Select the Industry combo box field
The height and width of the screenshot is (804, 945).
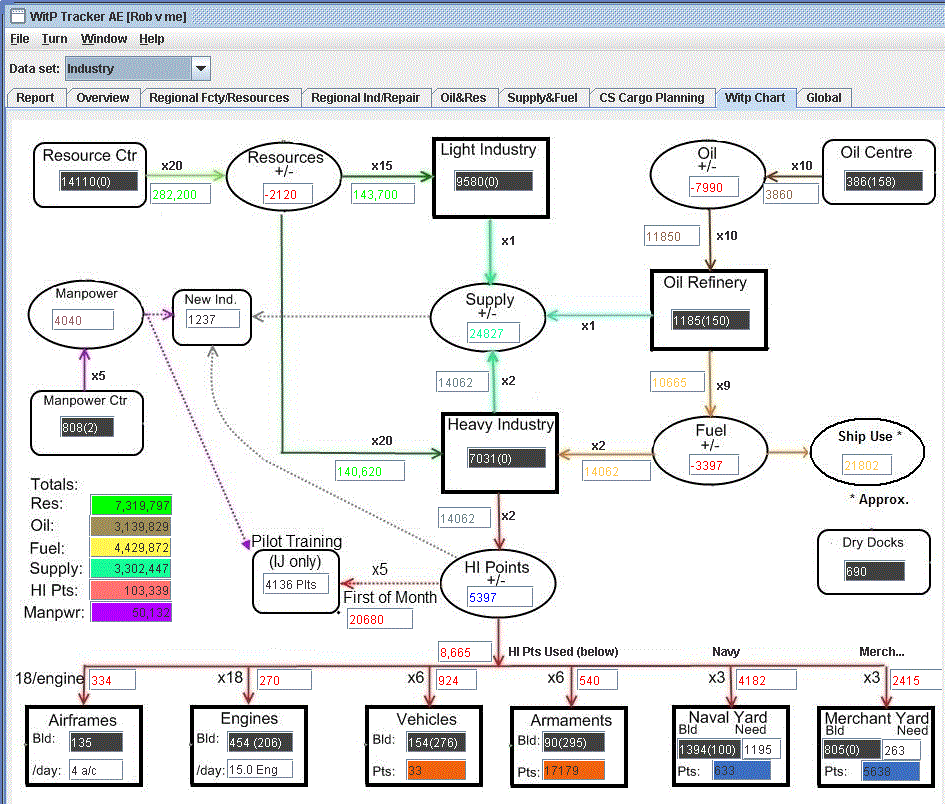click(128, 69)
